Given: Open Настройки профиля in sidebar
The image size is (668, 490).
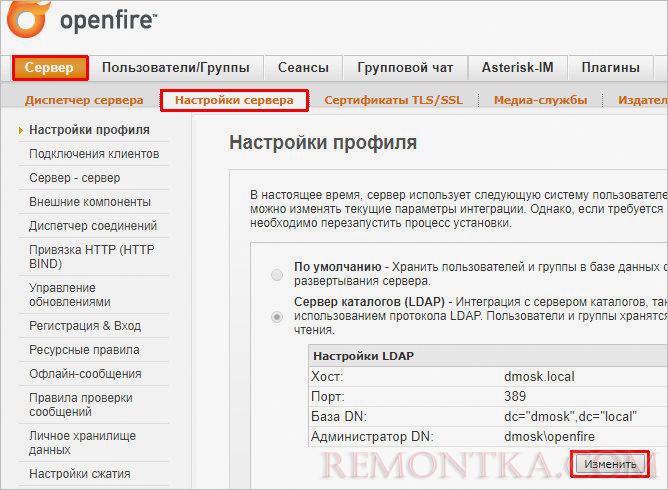Looking at the screenshot, I should tap(89, 130).
